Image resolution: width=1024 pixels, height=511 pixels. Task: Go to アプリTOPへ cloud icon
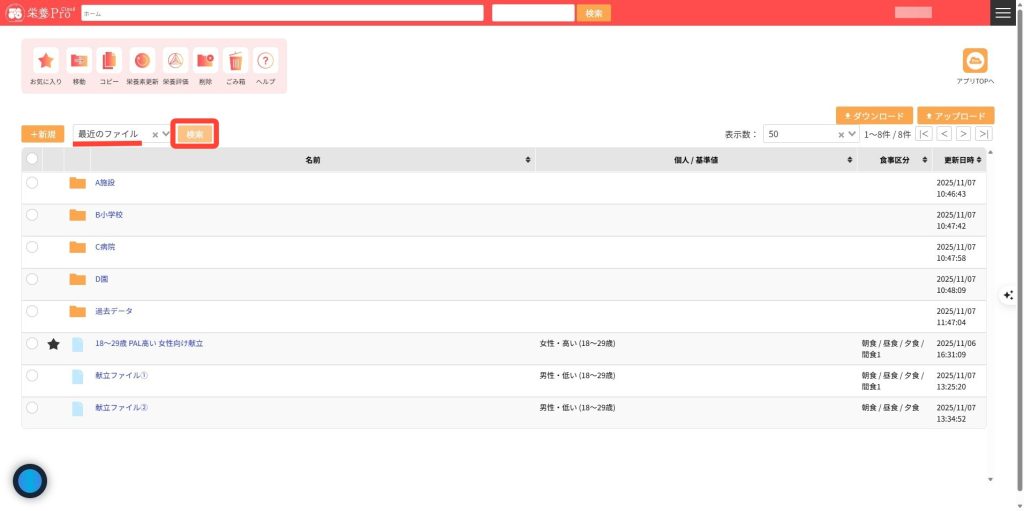[x=974, y=61]
